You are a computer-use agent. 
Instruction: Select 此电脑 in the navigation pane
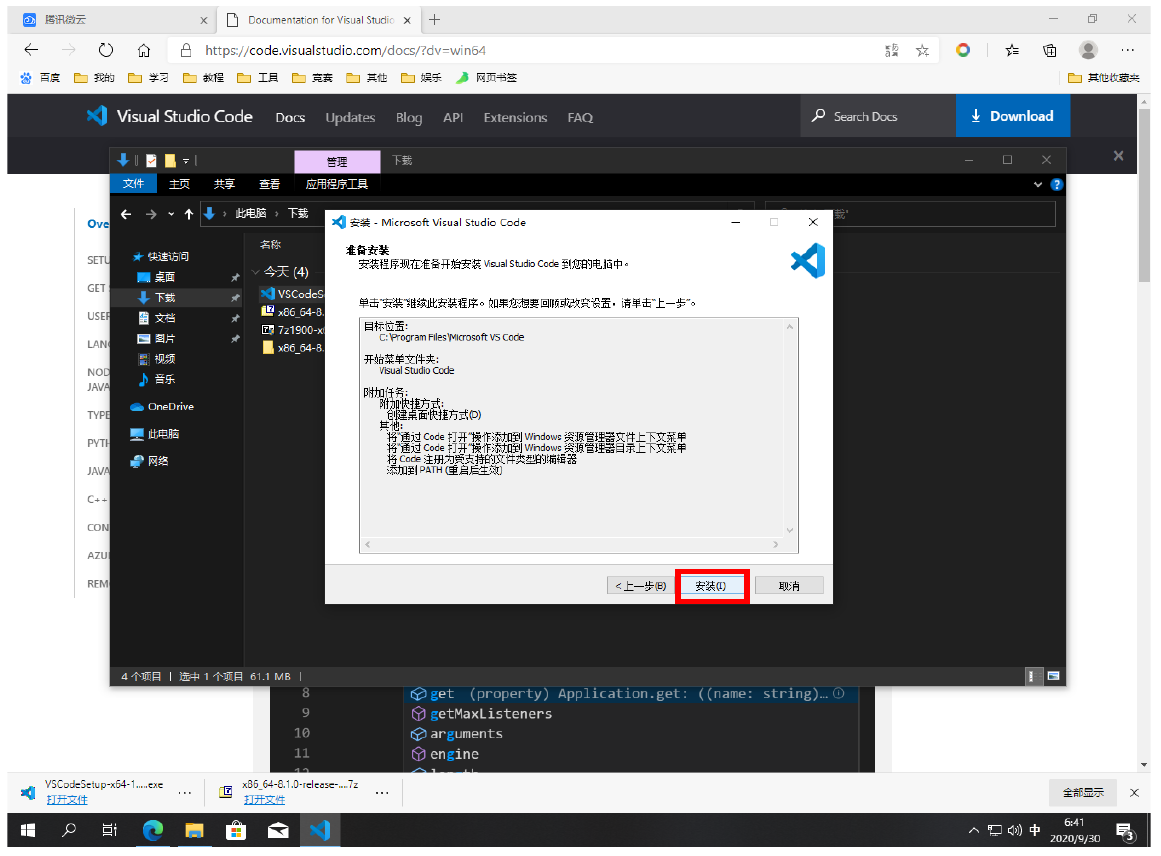162,434
